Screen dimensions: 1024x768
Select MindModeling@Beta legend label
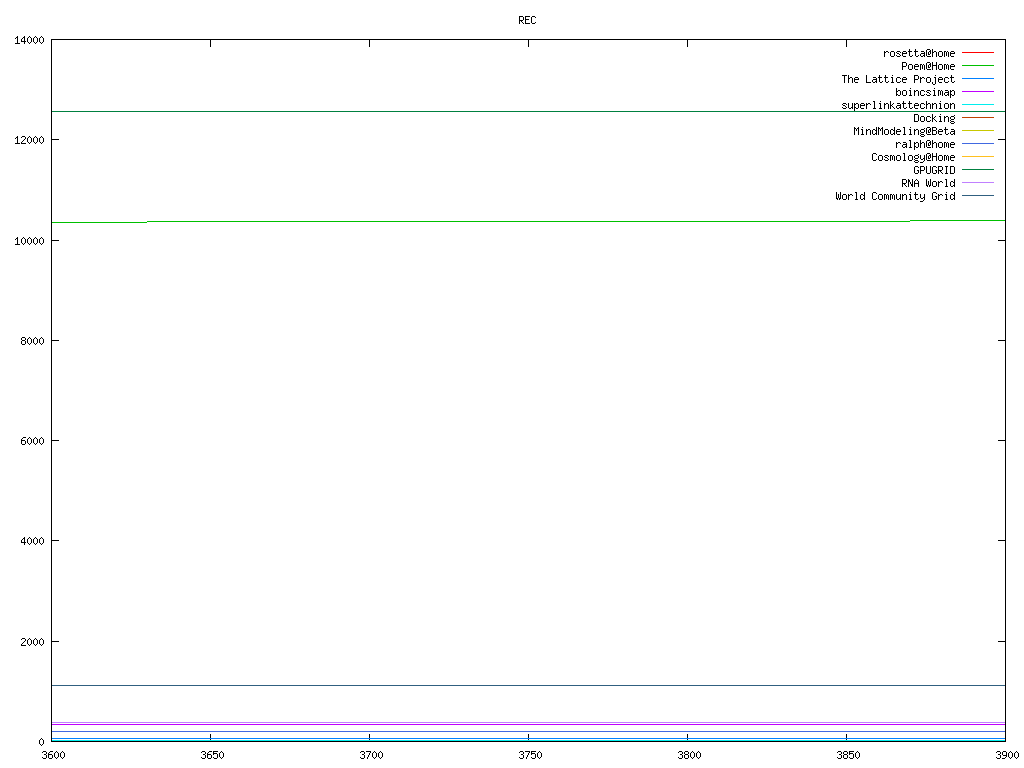coord(904,131)
